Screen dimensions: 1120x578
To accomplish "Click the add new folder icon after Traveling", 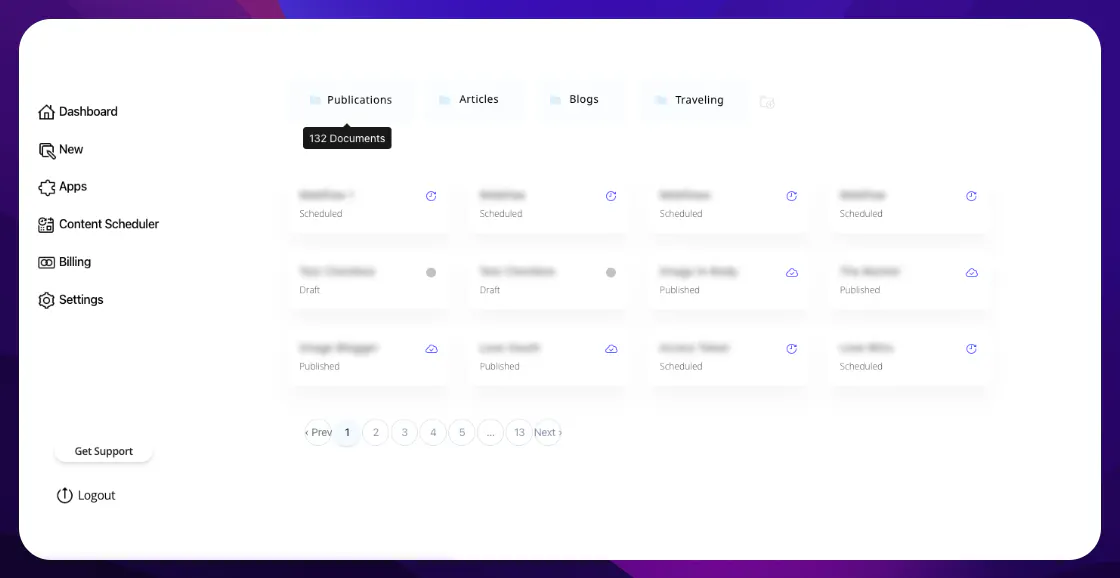I will point(767,102).
